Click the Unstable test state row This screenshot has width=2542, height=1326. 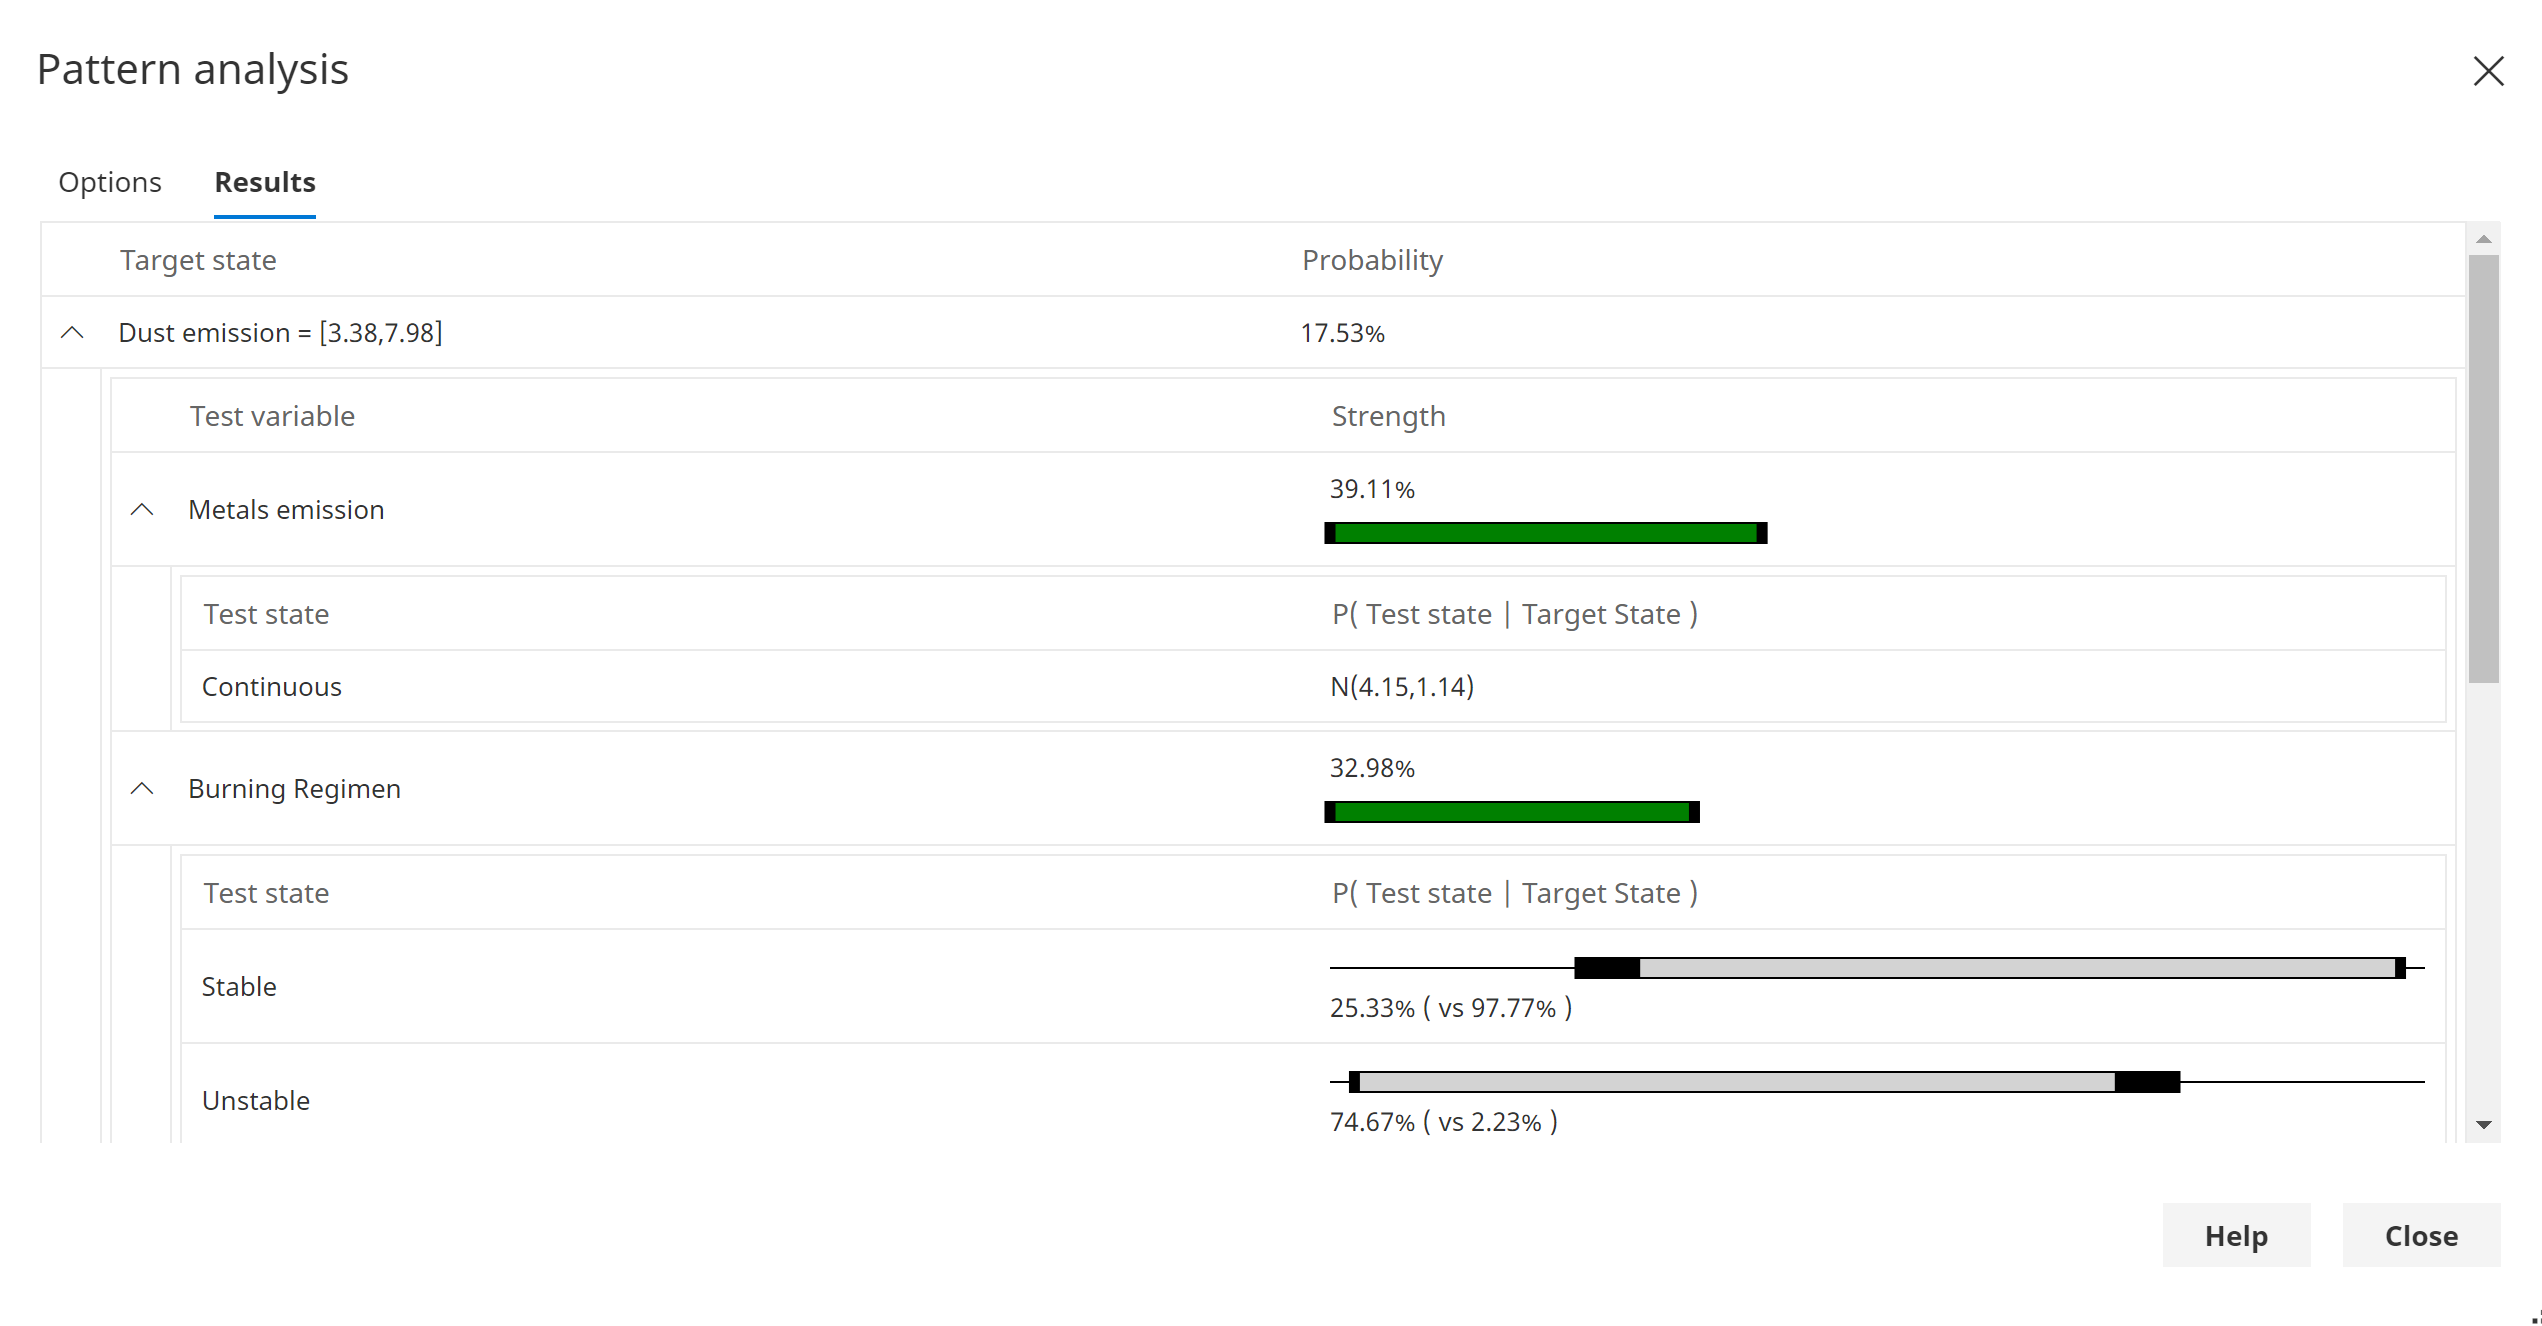tap(256, 1100)
